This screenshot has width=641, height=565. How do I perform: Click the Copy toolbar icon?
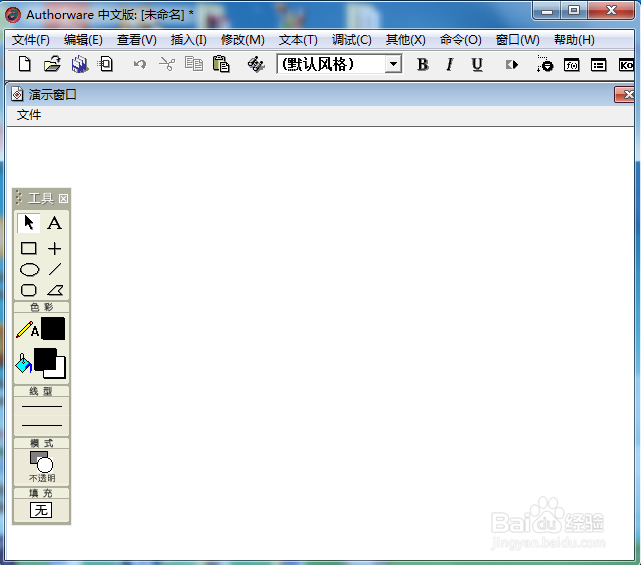coord(194,64)
